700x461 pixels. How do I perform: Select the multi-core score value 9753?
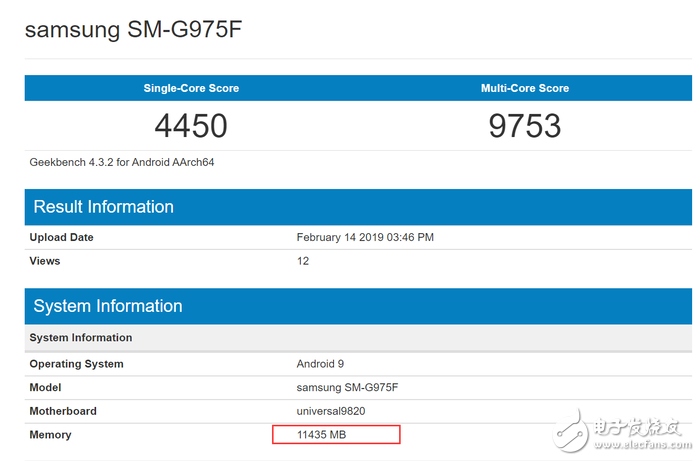pyautogui.click(x=525, y=126)
